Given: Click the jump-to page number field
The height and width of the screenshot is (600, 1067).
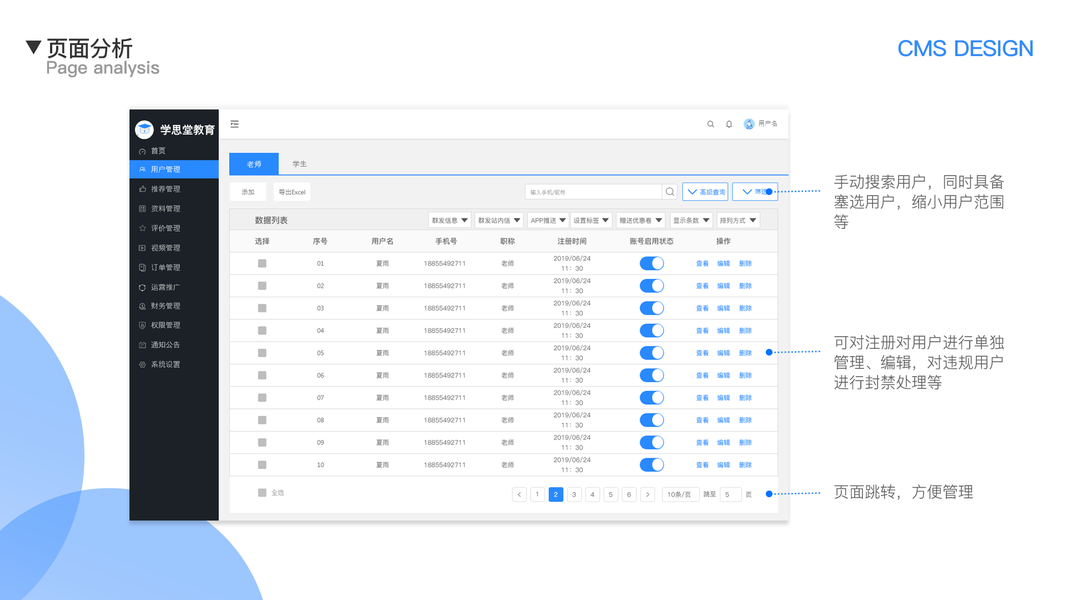Looking at the screenshot, I should pos(730,495).
